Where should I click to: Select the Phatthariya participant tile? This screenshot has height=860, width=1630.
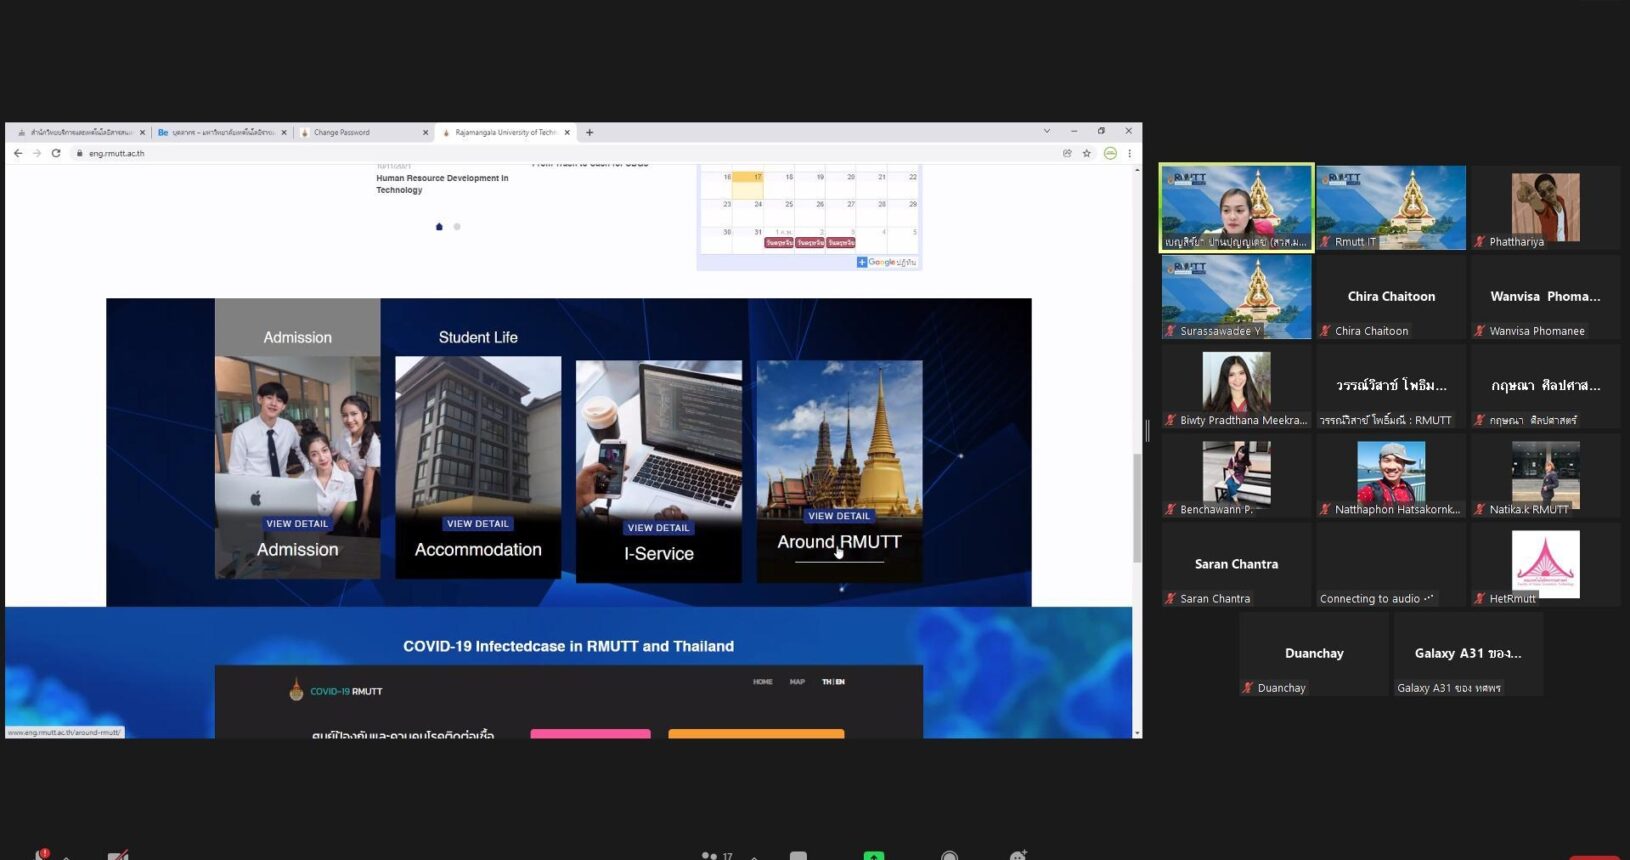coord(1545,208)
